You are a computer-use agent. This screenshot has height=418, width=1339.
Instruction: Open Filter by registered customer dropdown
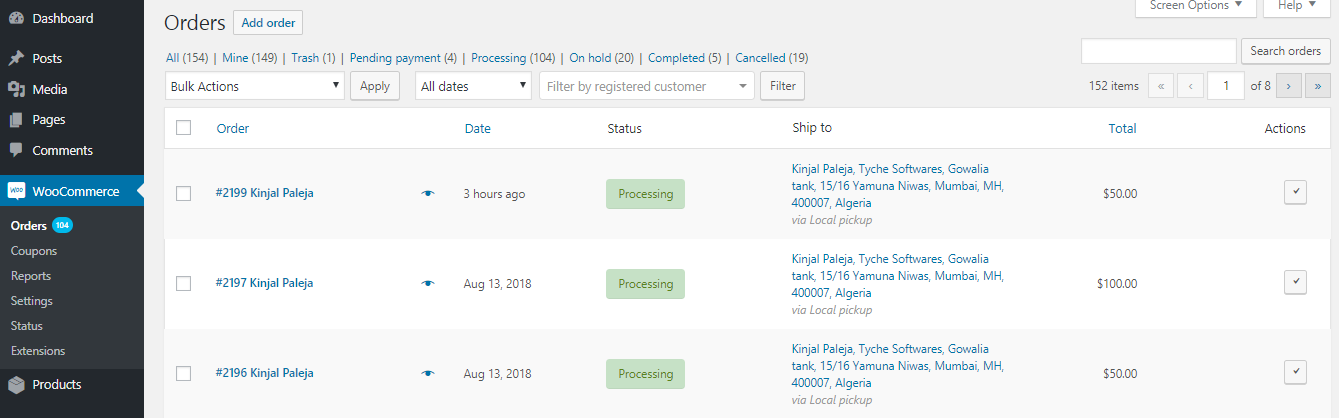click(646, 86)
